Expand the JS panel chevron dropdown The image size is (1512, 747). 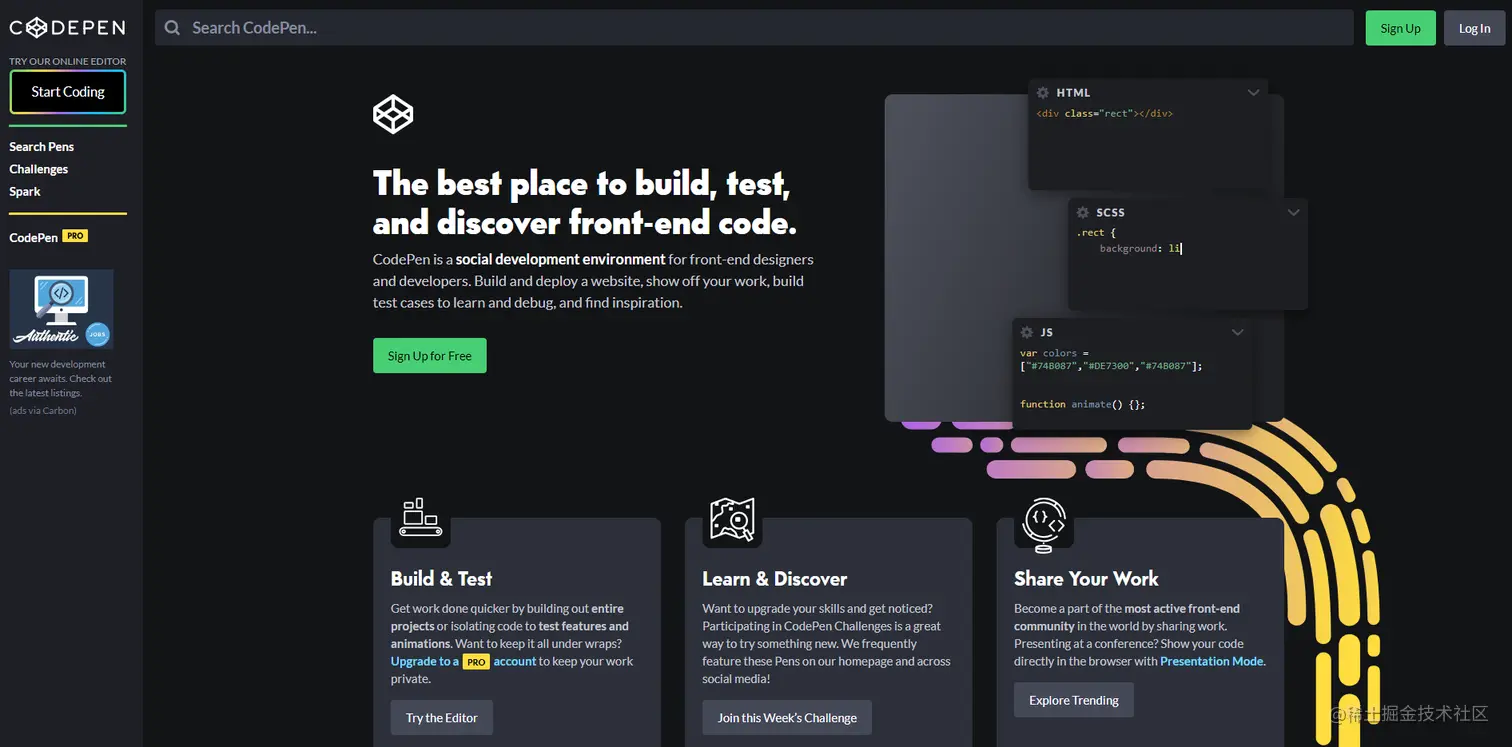tap(1237, 332)
